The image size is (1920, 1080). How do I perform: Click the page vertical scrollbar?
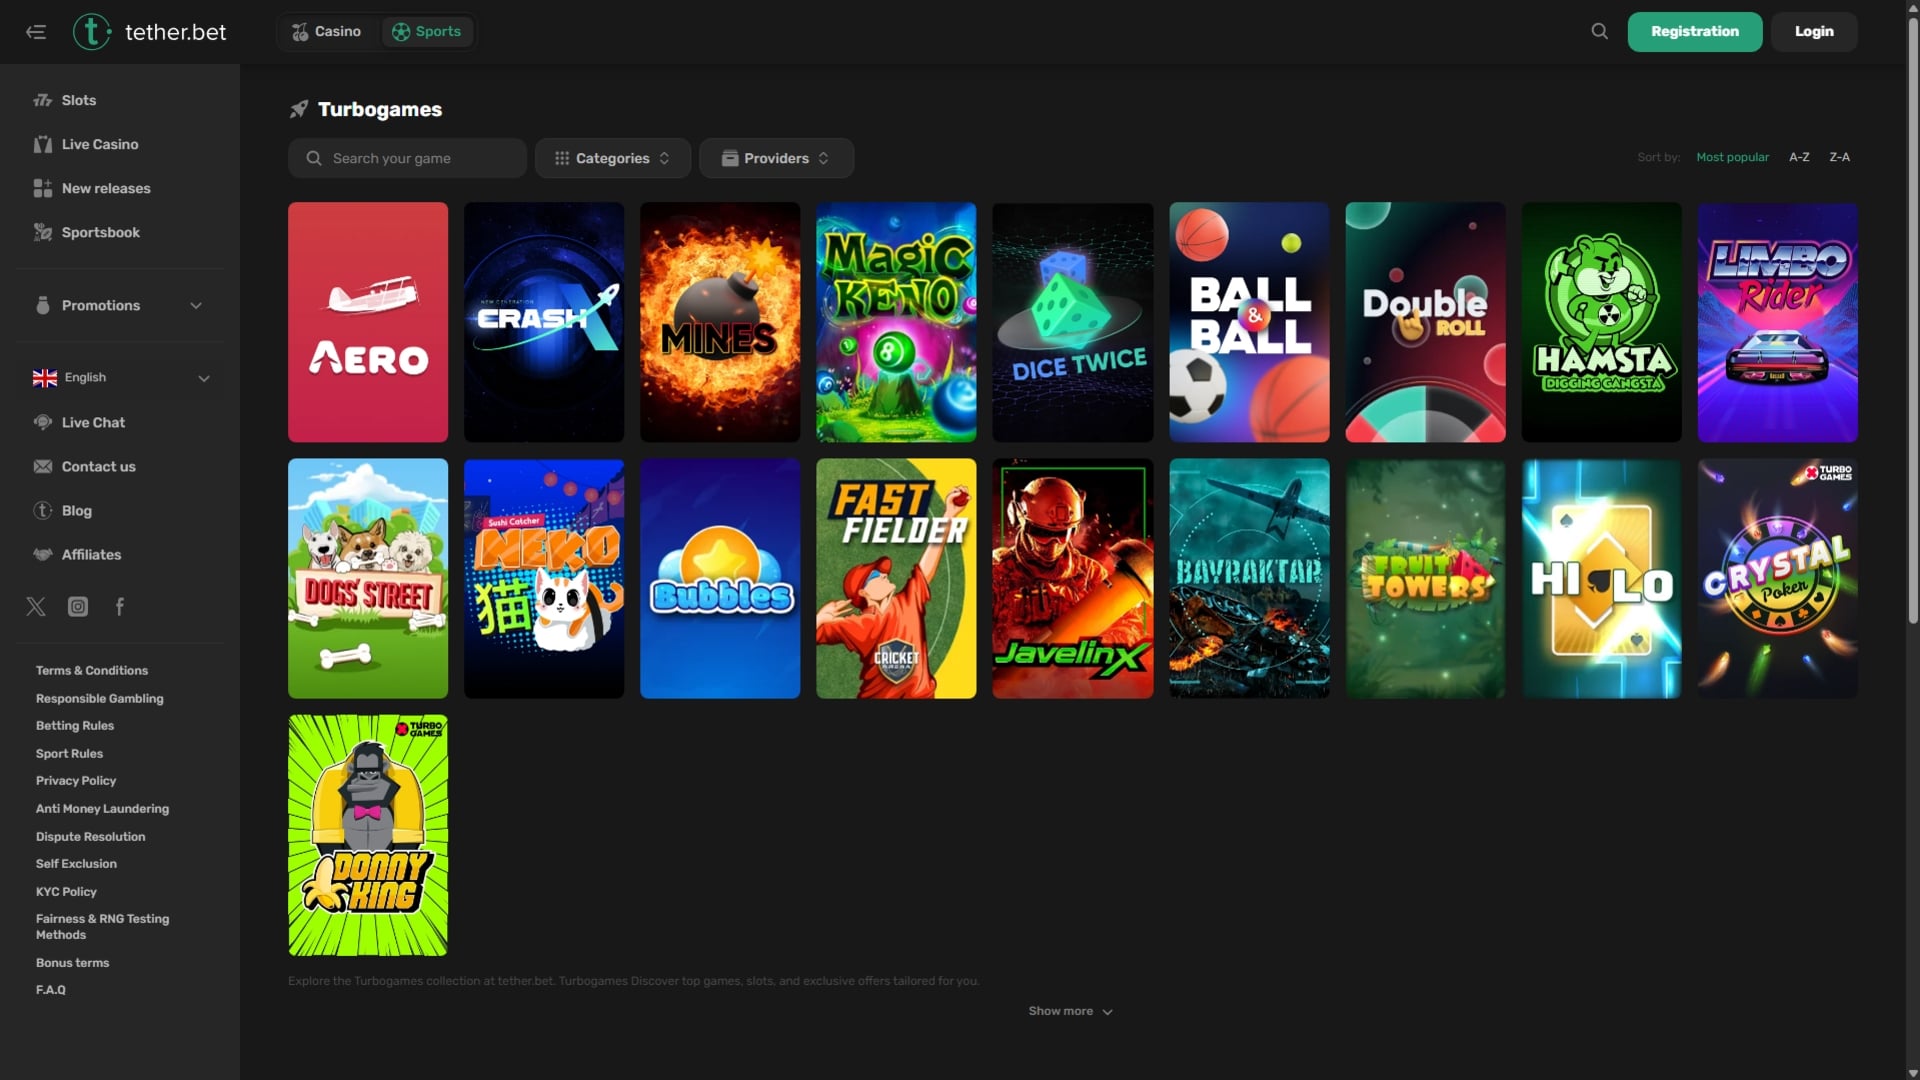point(1913,320)
